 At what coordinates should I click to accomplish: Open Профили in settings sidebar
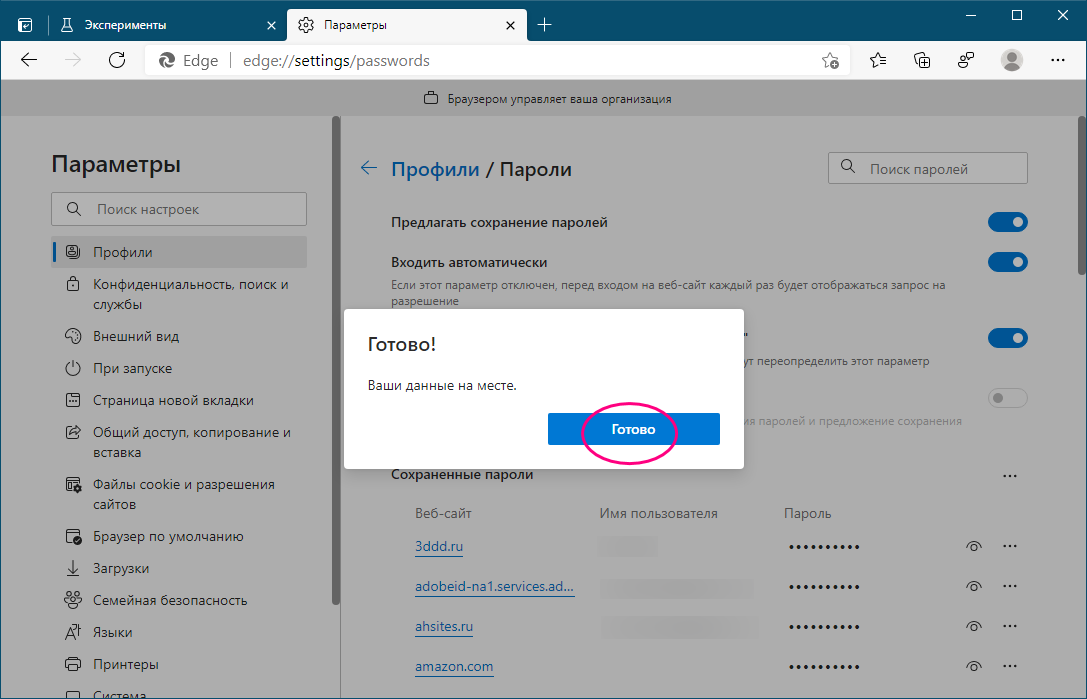[180, 252]
